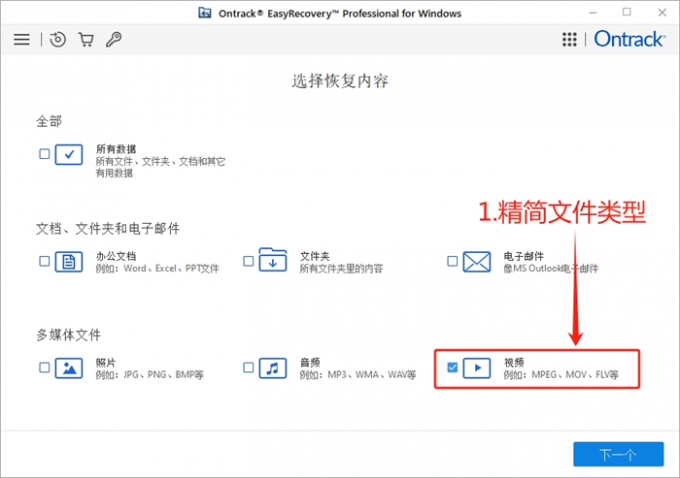Click the 文件夹 label text
This screenshot has height=478, width=680.
(x=314, y=256)
